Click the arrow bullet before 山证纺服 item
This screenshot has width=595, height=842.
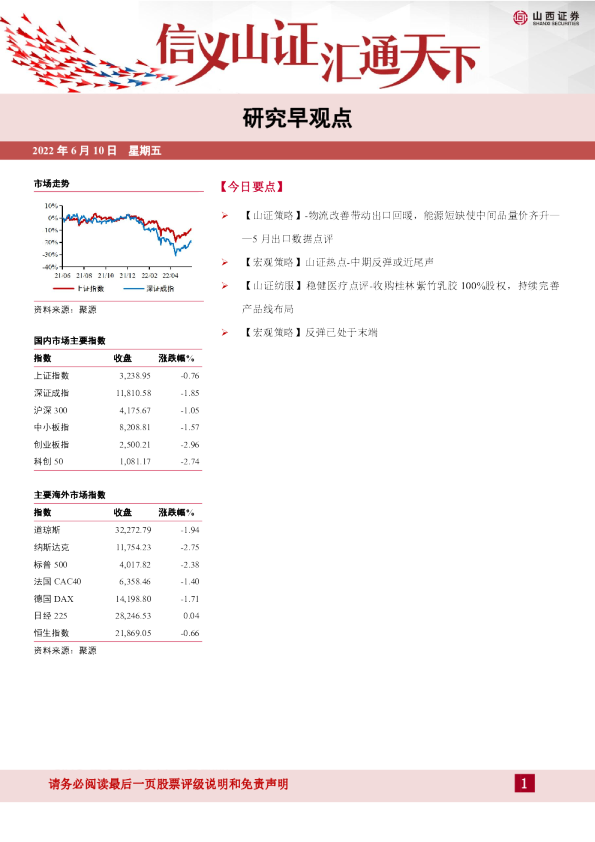(224, 286)
